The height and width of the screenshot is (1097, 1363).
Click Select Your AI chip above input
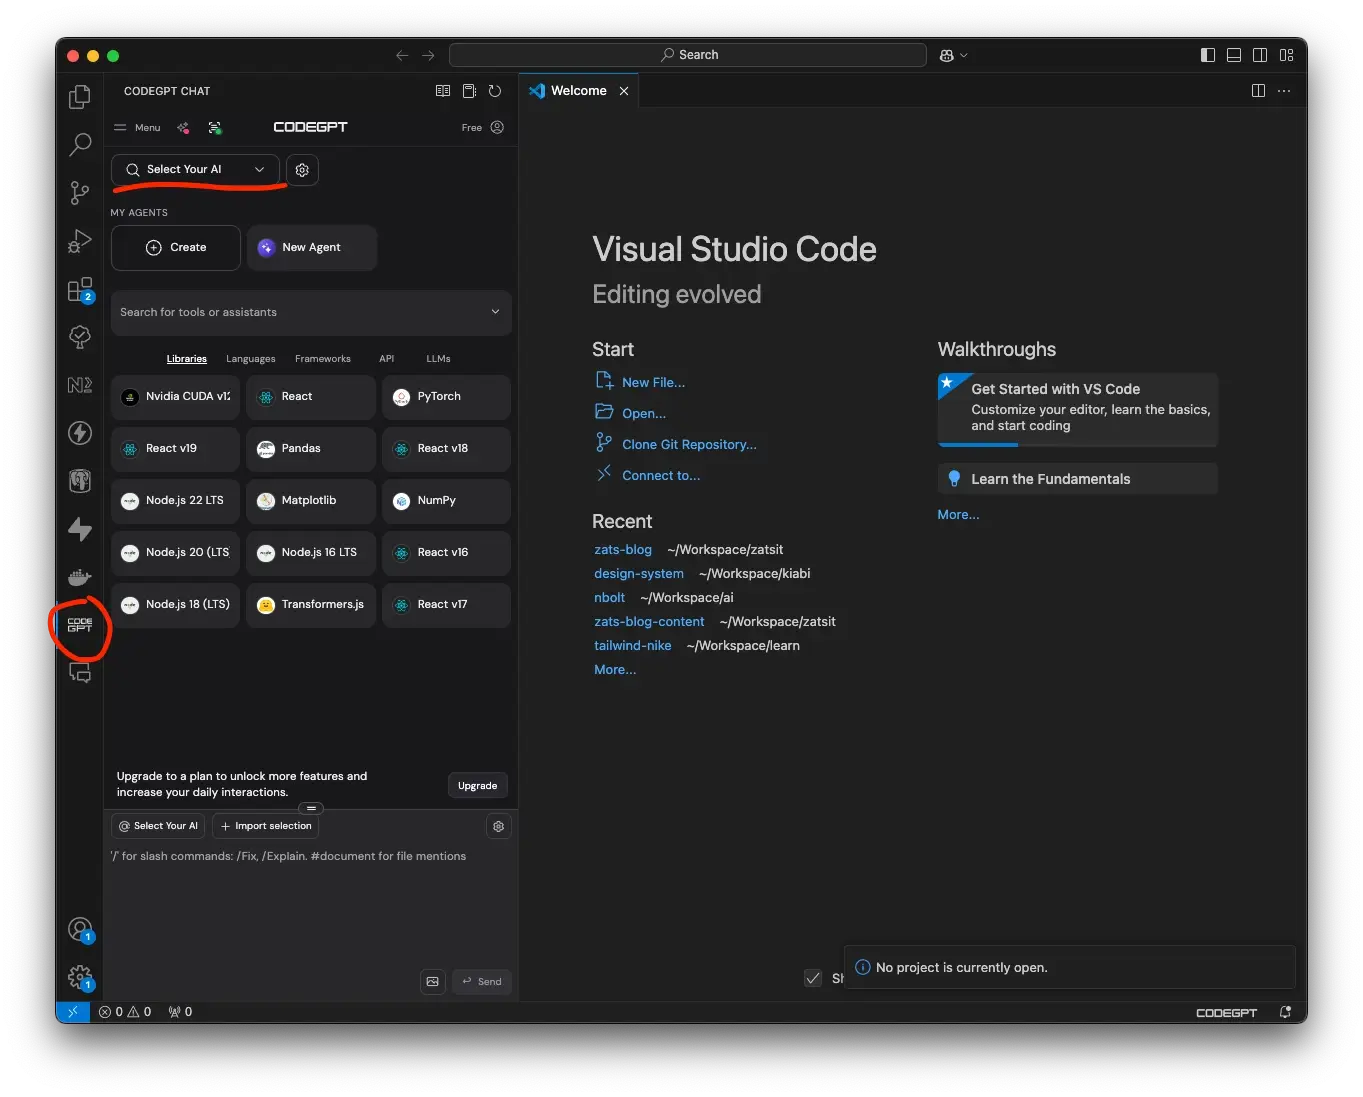click(x=157, y=826)
